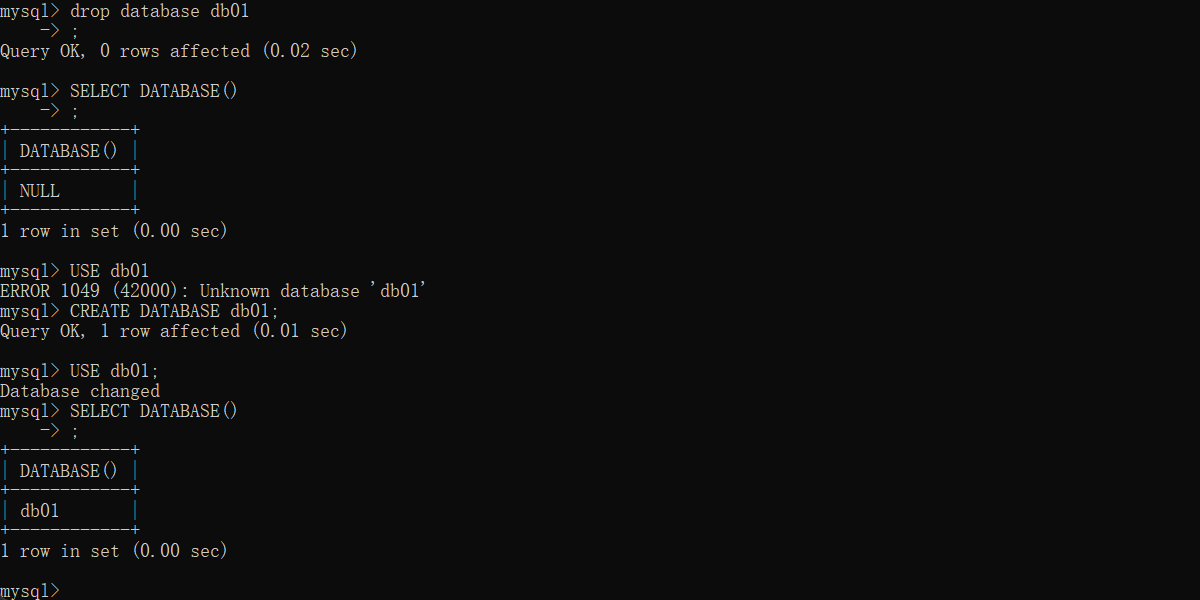Click the first 'DATABASE()' column header
The image size is (1200, 600).
point(69,151)
